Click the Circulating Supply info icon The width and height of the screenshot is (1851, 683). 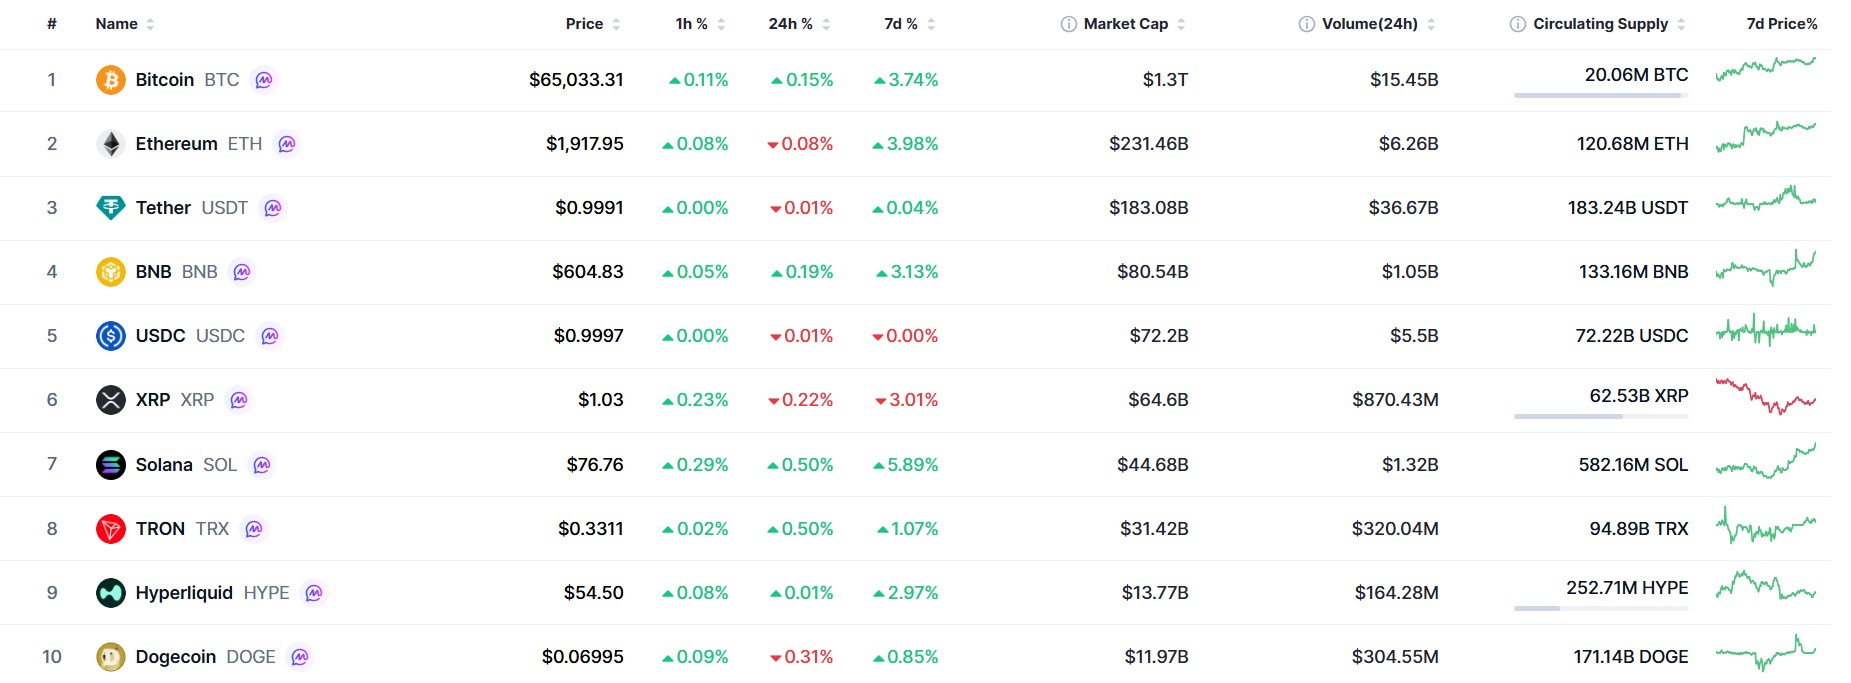1518,24
